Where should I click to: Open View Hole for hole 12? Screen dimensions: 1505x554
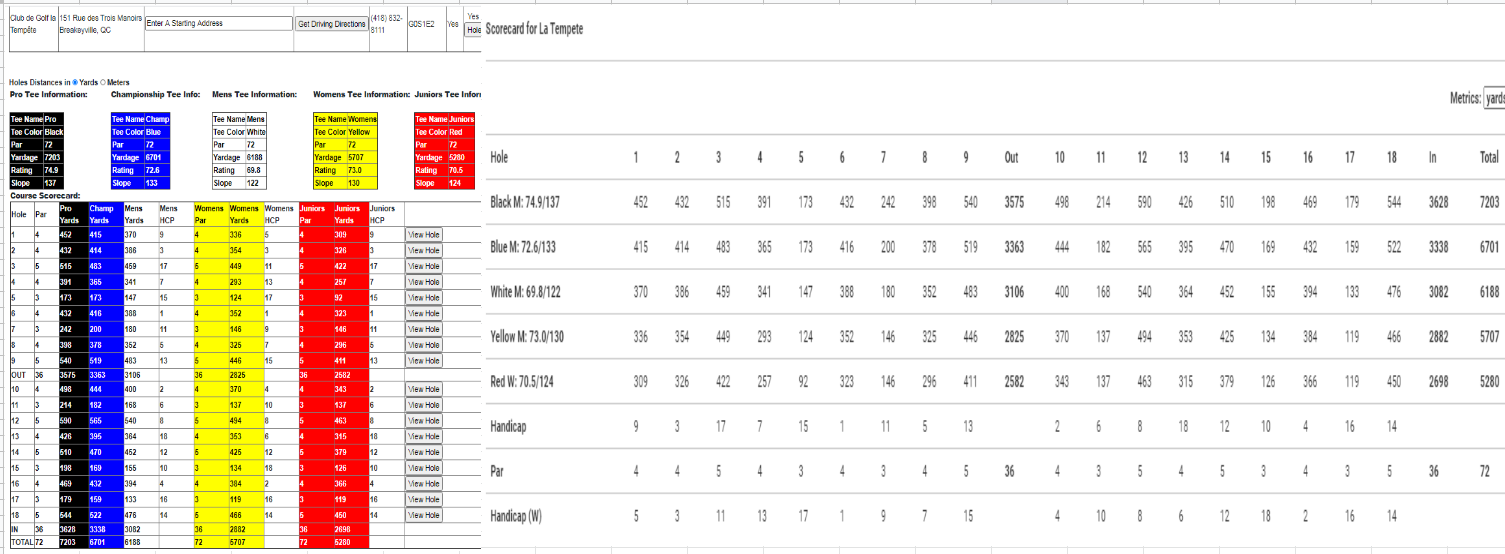[x=424, y=421]
